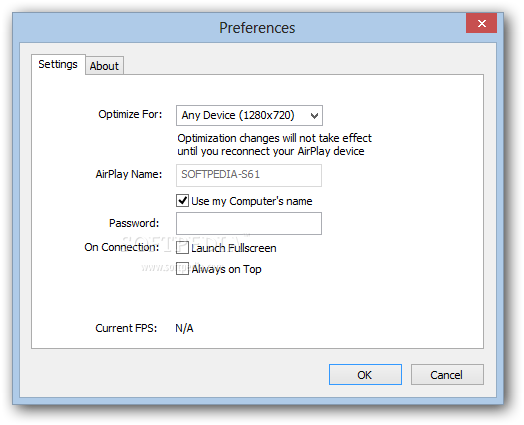Close the Preferences window with X
The width and height of the screenshot is (524, 425).
click(x=481, y=23)
